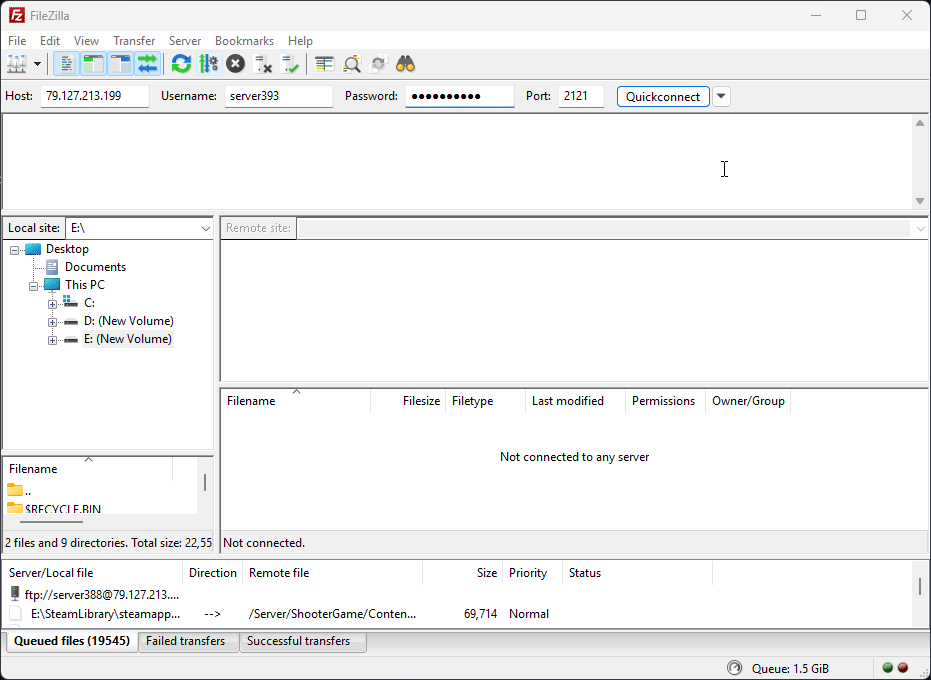The height and width of the screenshot is (680, 931).
Task: Toggle the message log display
Action: pyautogui.click(x=66, y=64)
